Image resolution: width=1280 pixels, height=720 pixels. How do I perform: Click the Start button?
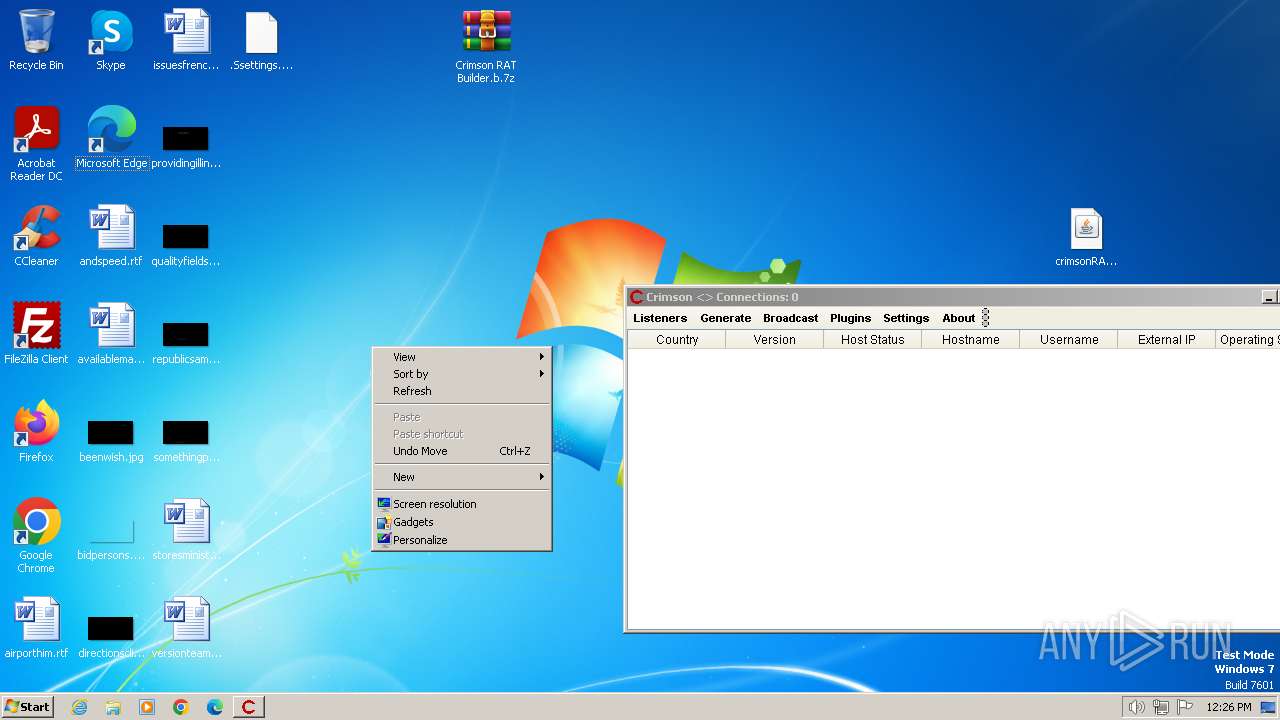27,707
